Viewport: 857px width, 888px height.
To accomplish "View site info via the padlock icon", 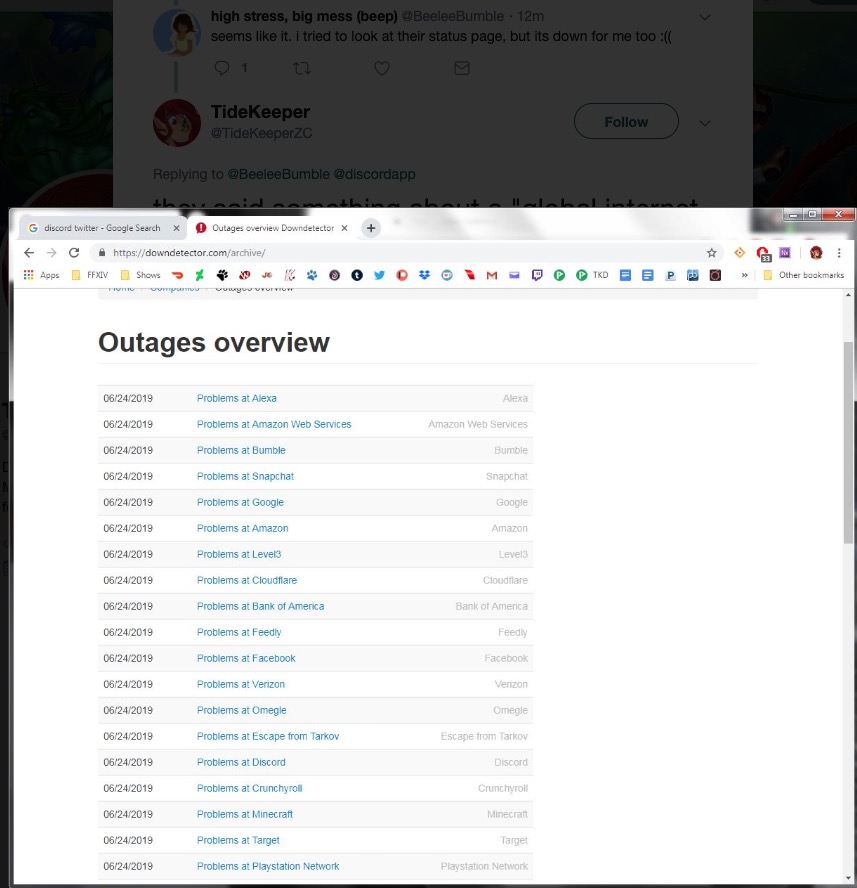I will coord(102,253).
